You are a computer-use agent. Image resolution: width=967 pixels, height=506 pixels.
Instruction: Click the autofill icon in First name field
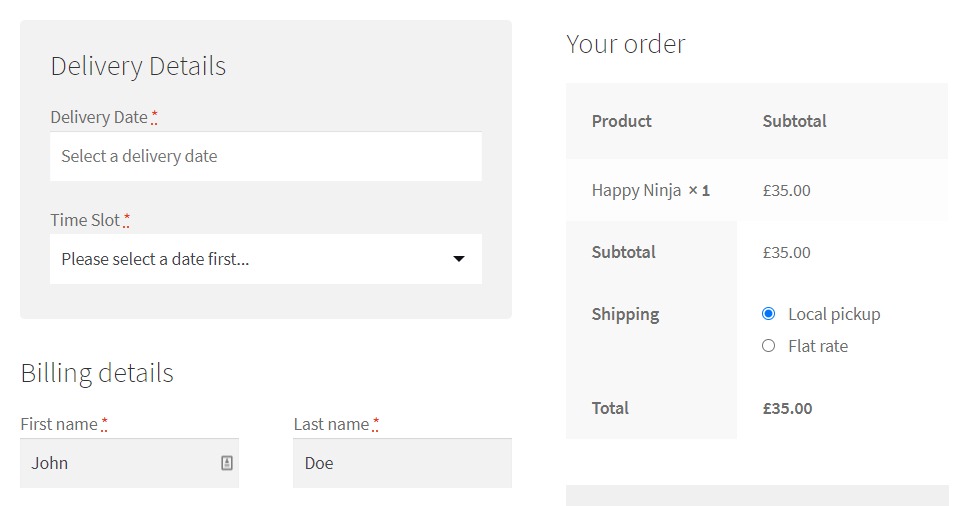coord(227,463)
